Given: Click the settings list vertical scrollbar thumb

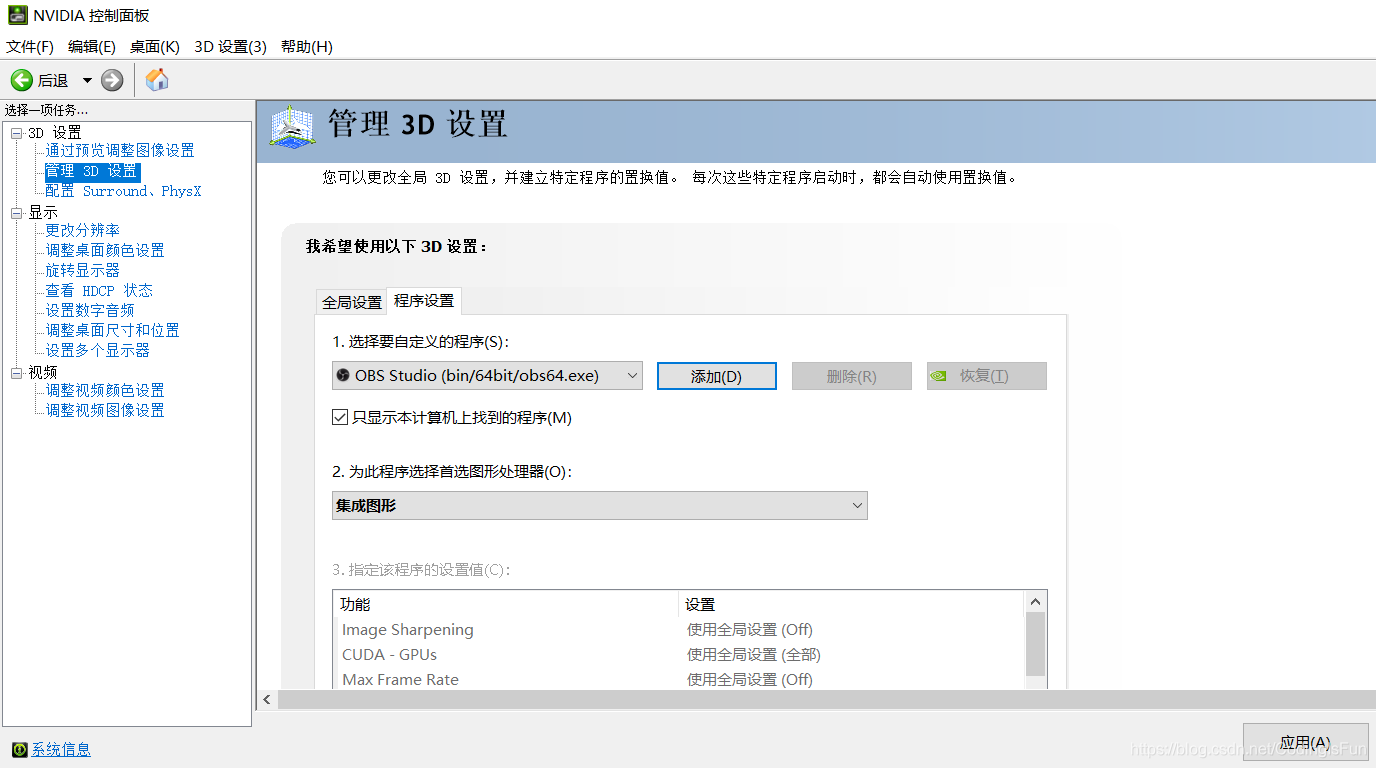Looking at the screenshot, I should [x=1036, y=644].
